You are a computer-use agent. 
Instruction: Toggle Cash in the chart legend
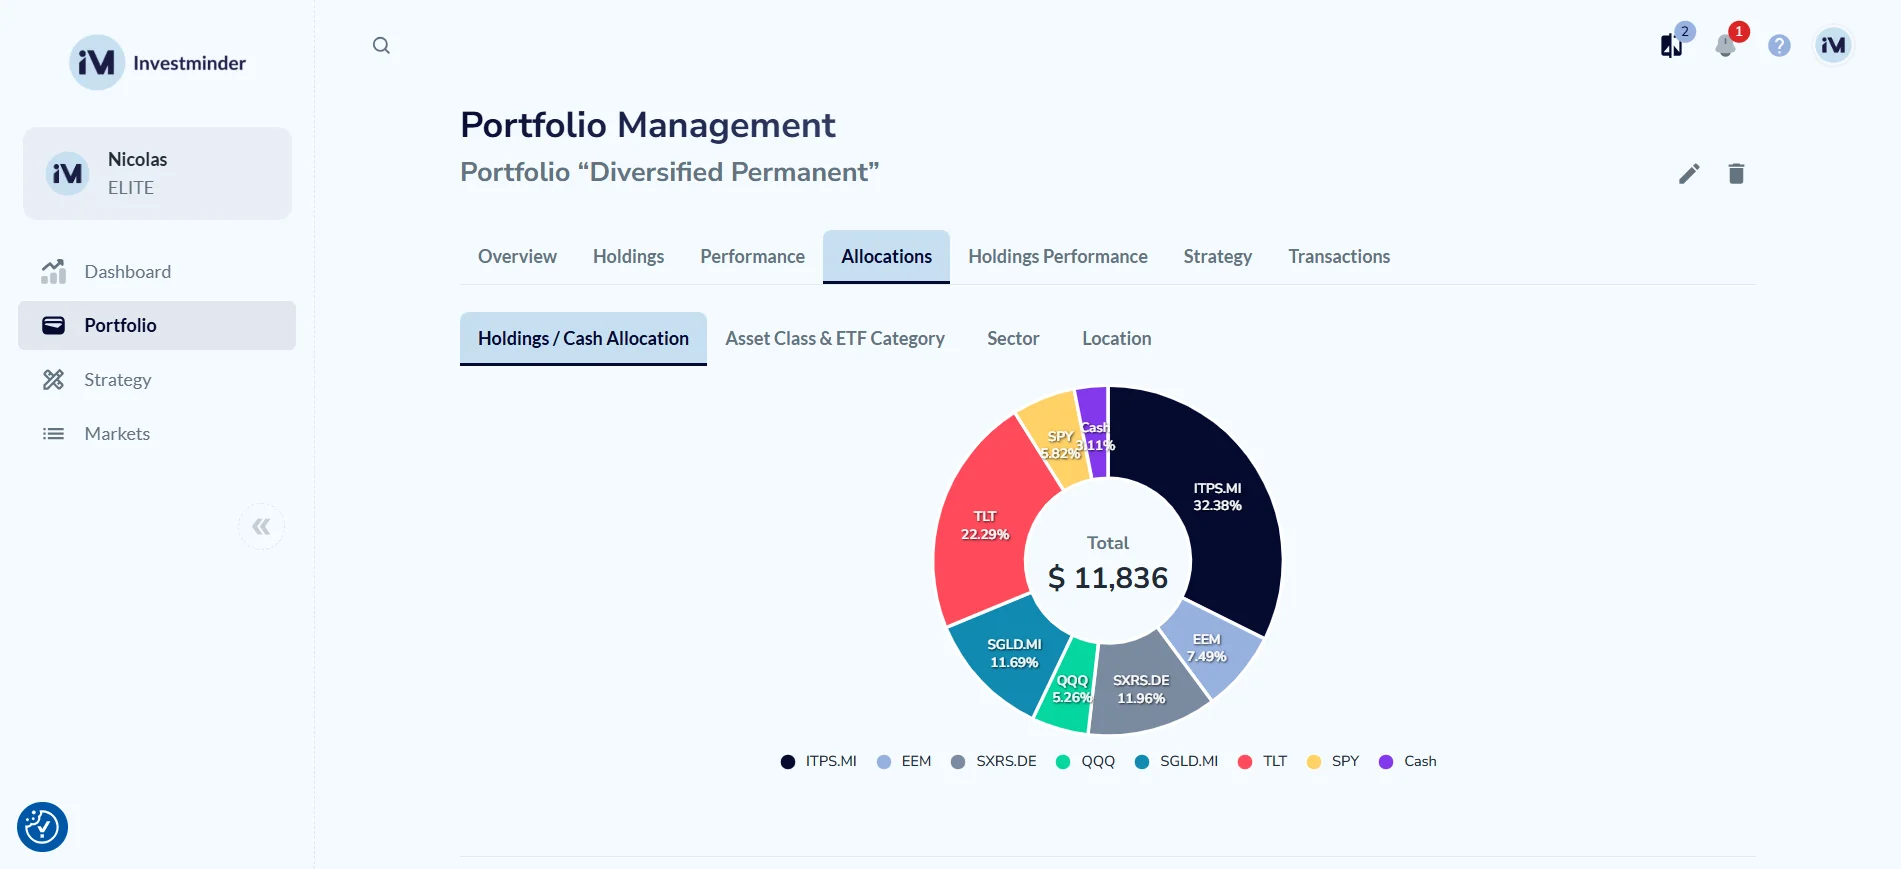pyautogui.click(x=1408, y=762)
